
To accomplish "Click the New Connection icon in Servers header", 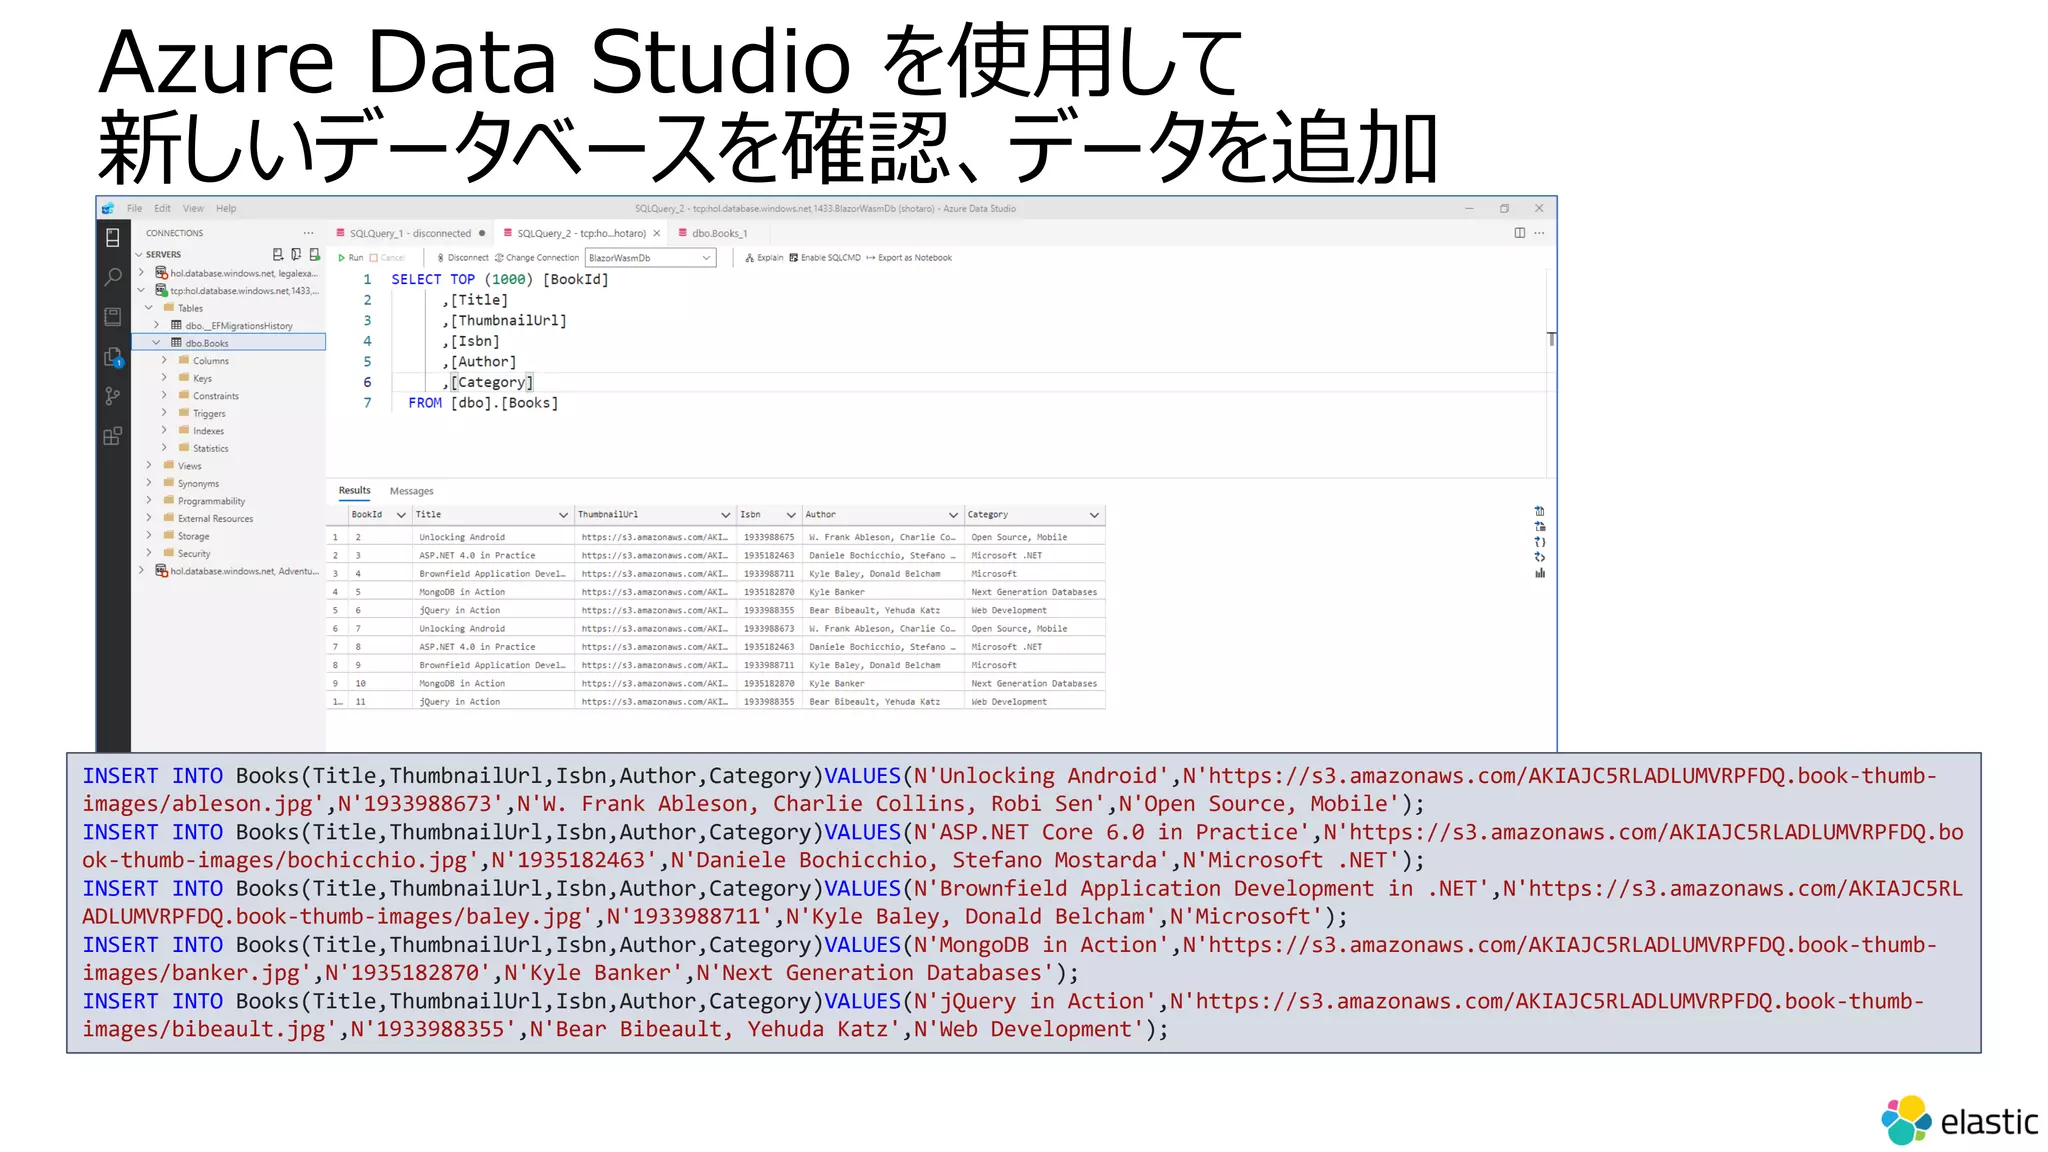I will tap(278, 254).
